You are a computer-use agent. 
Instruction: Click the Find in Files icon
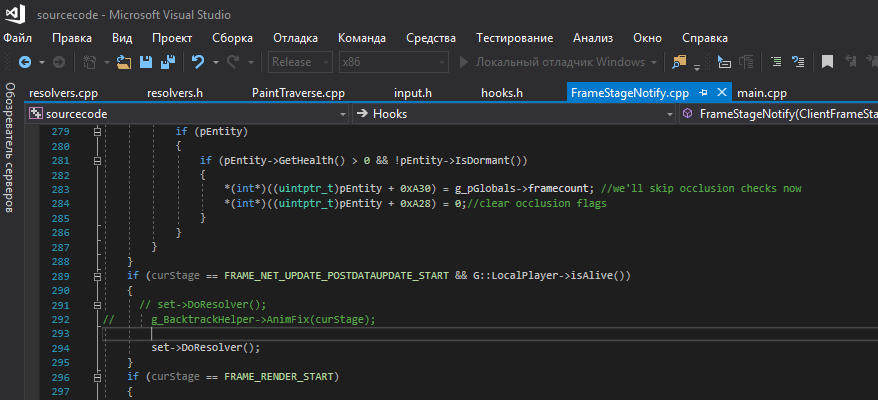681,62
